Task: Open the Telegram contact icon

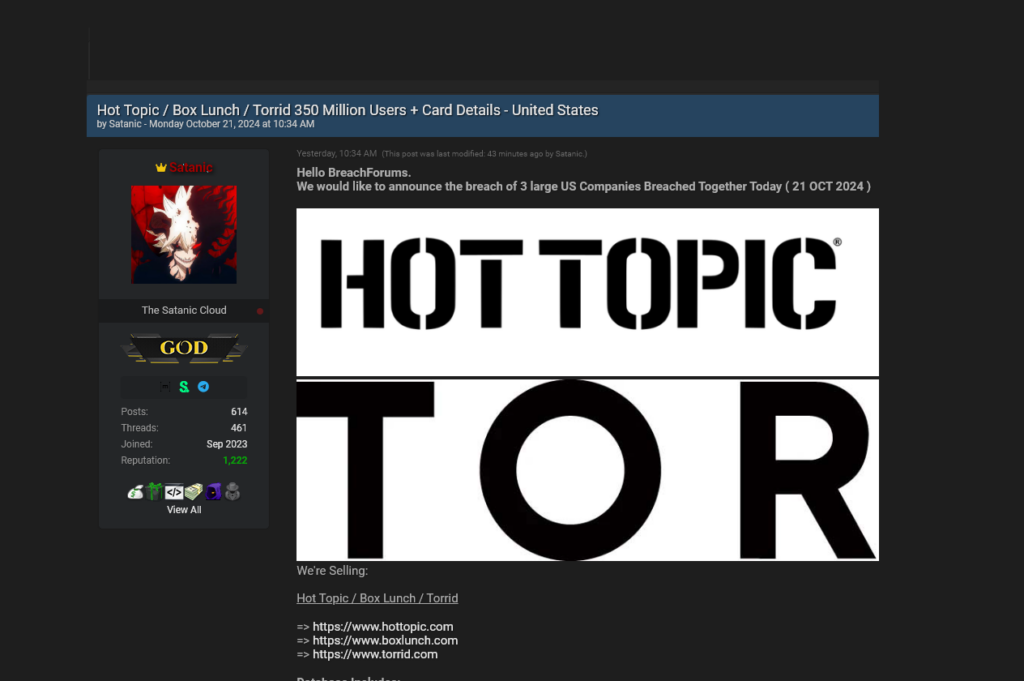Action: (x=204, y=387)
